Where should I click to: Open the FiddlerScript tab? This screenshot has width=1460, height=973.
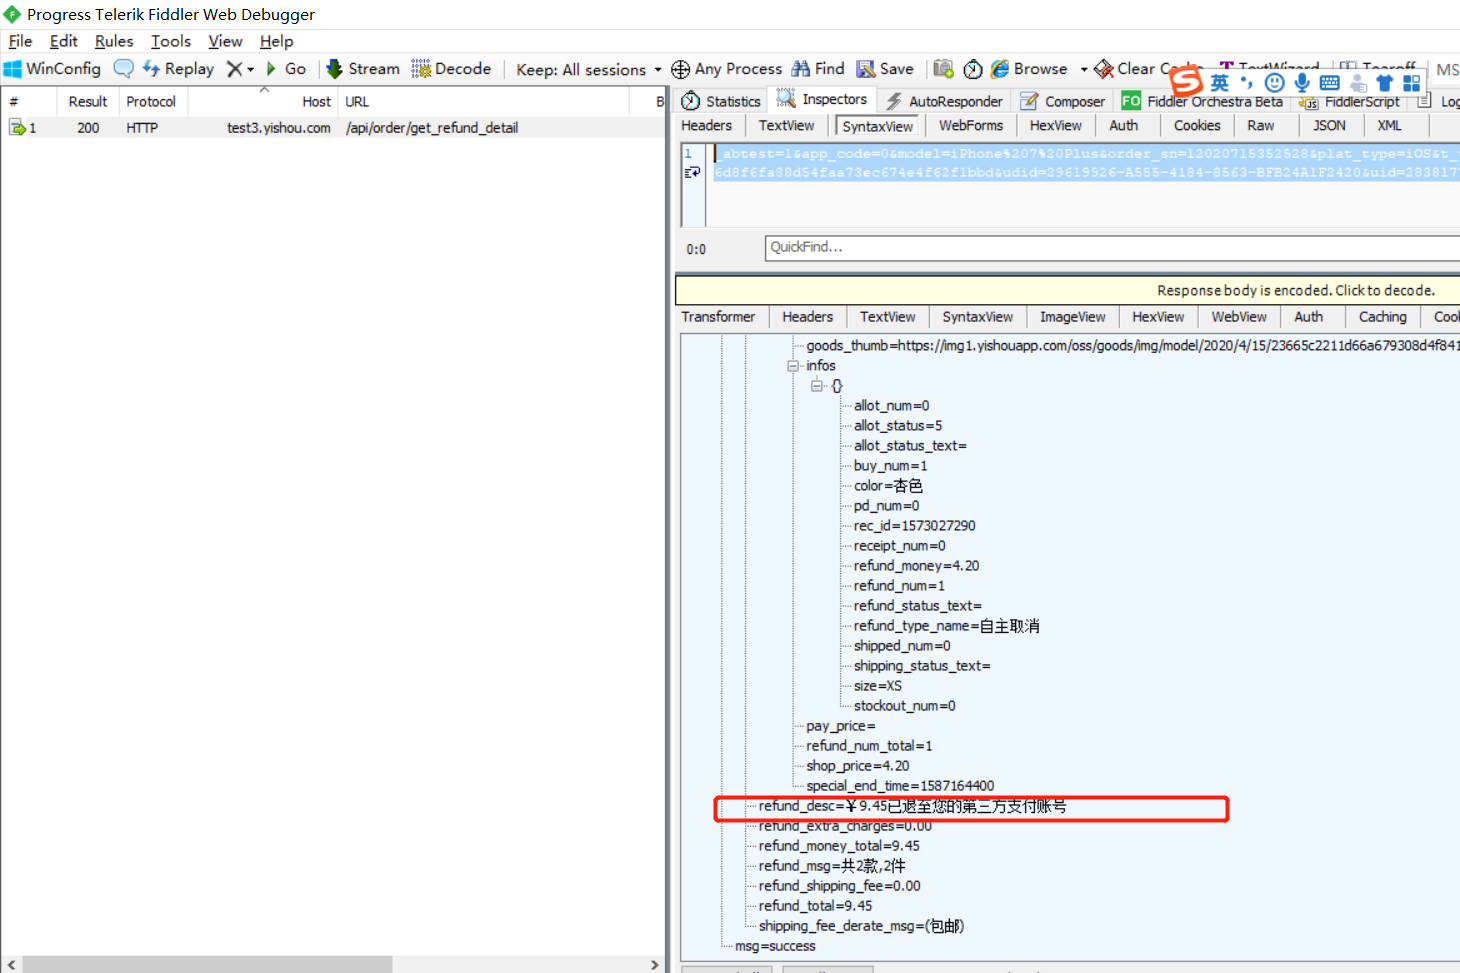[1349, 101]
